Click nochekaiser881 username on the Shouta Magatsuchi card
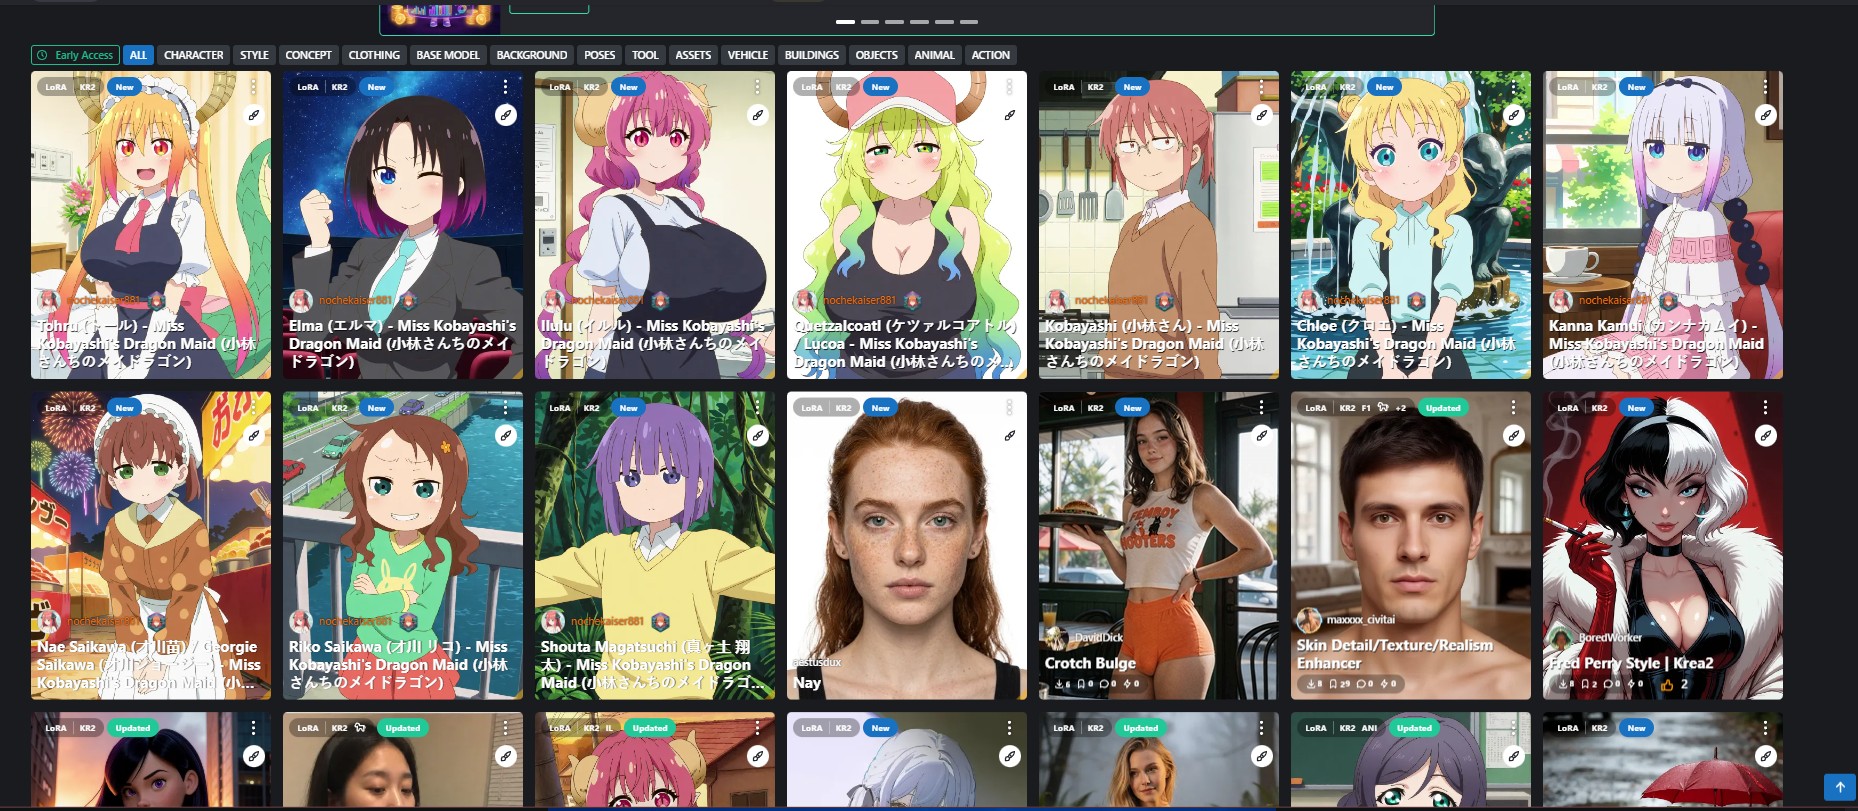The width and height of the screenshot is (1858, 811). click(x=608, y=621)
